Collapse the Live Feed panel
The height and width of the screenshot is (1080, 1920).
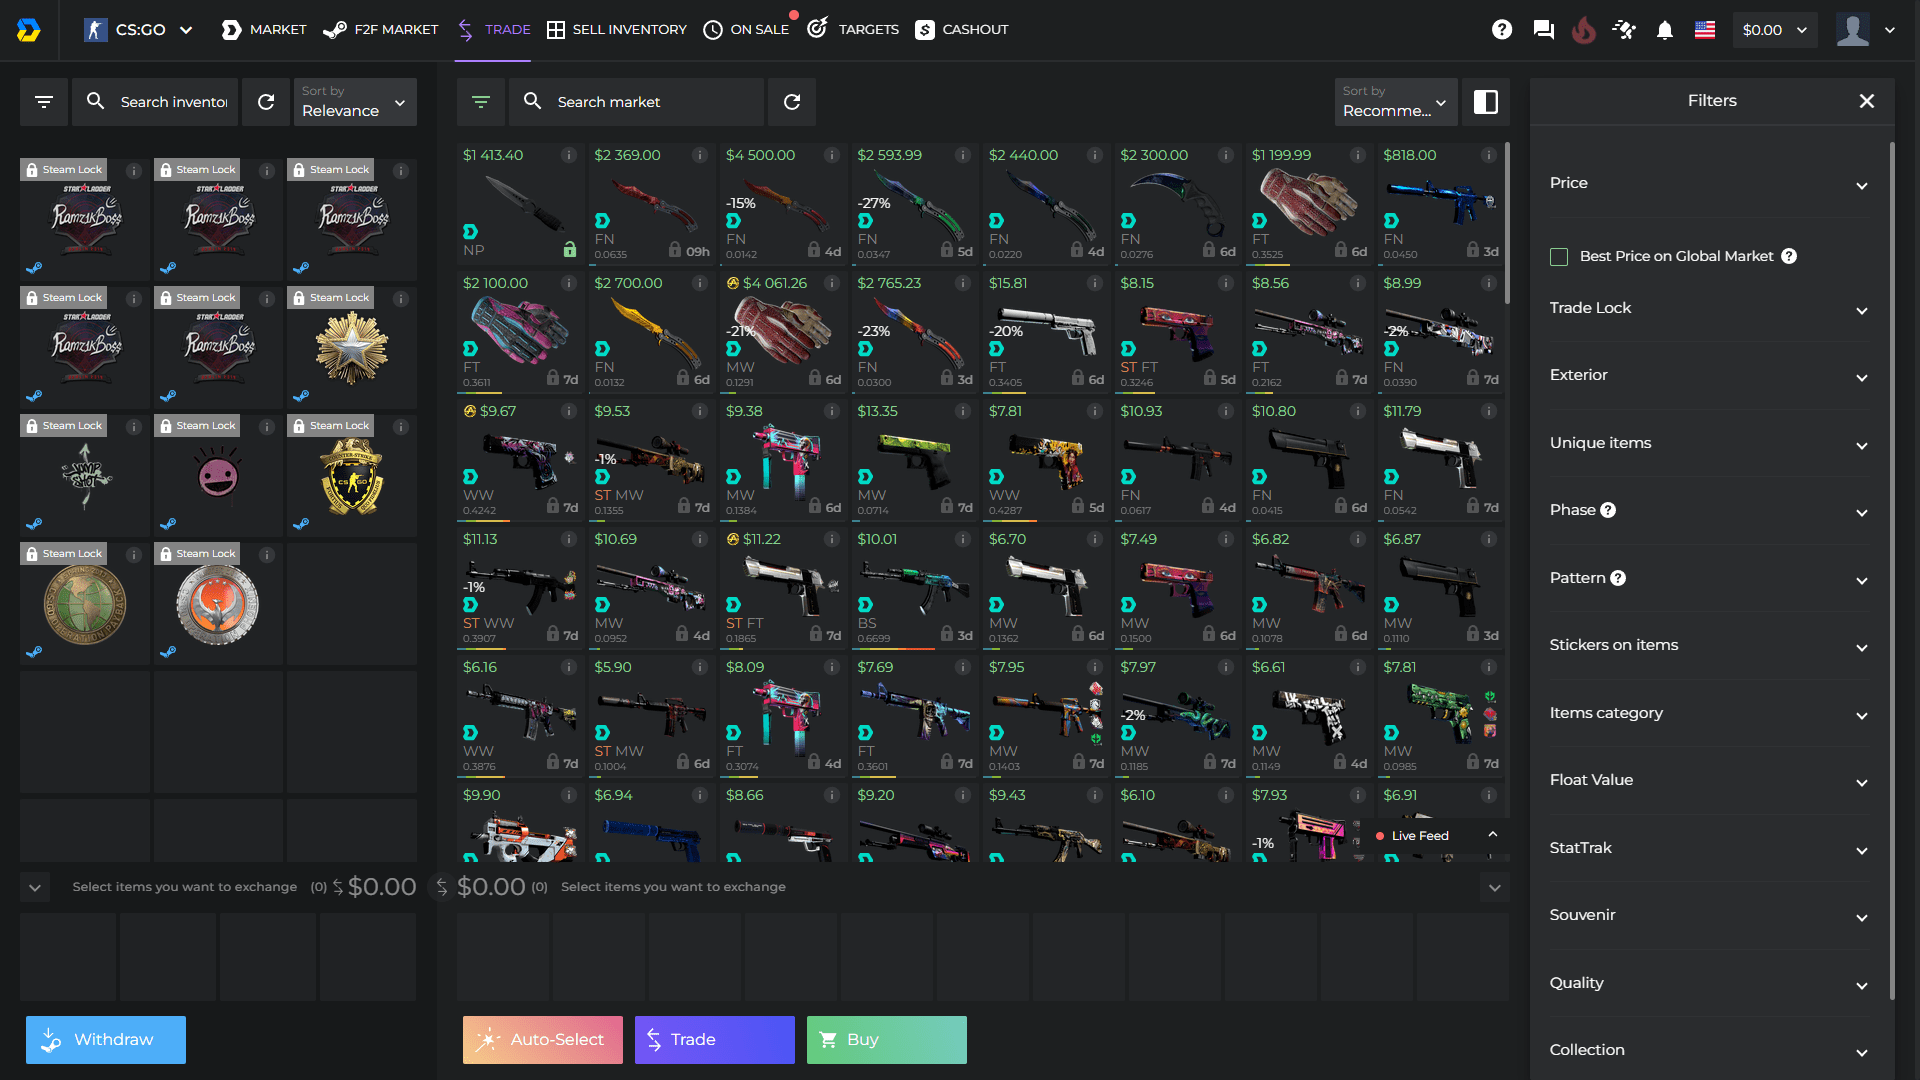point(1493,833)
